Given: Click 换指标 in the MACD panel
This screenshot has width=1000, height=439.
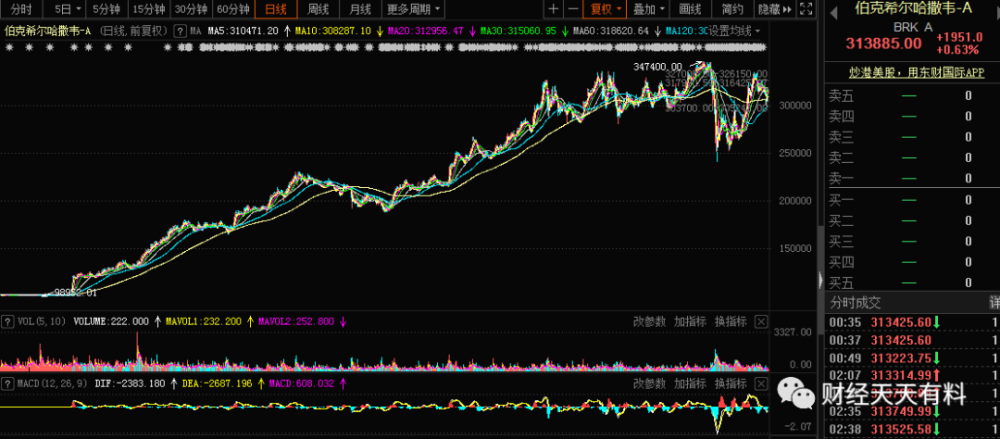Looking at the screenshot, I should coord(731,383).
